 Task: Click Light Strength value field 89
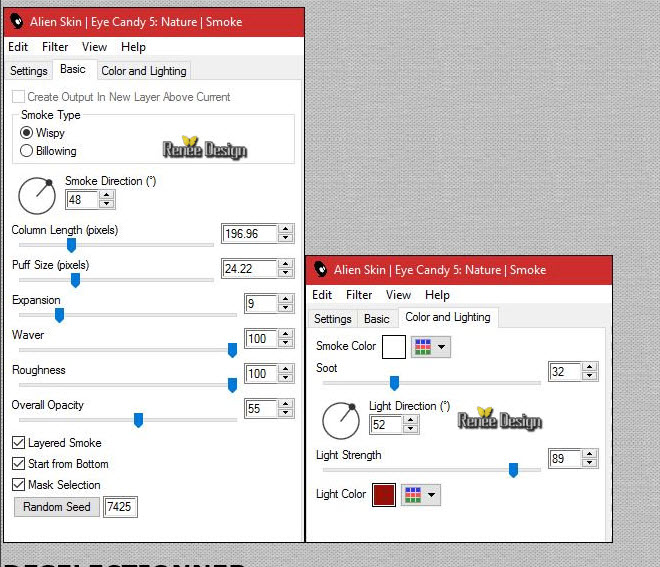click(x=565, y=458)
